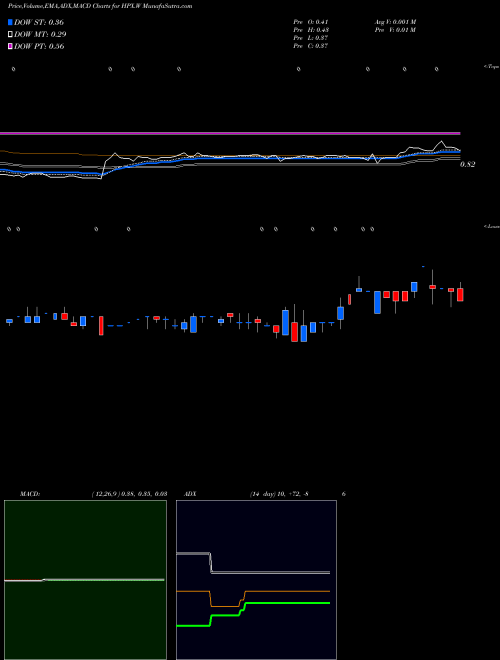Click the 'Avg V: 0.001 M' value

[x=395, y=22]
